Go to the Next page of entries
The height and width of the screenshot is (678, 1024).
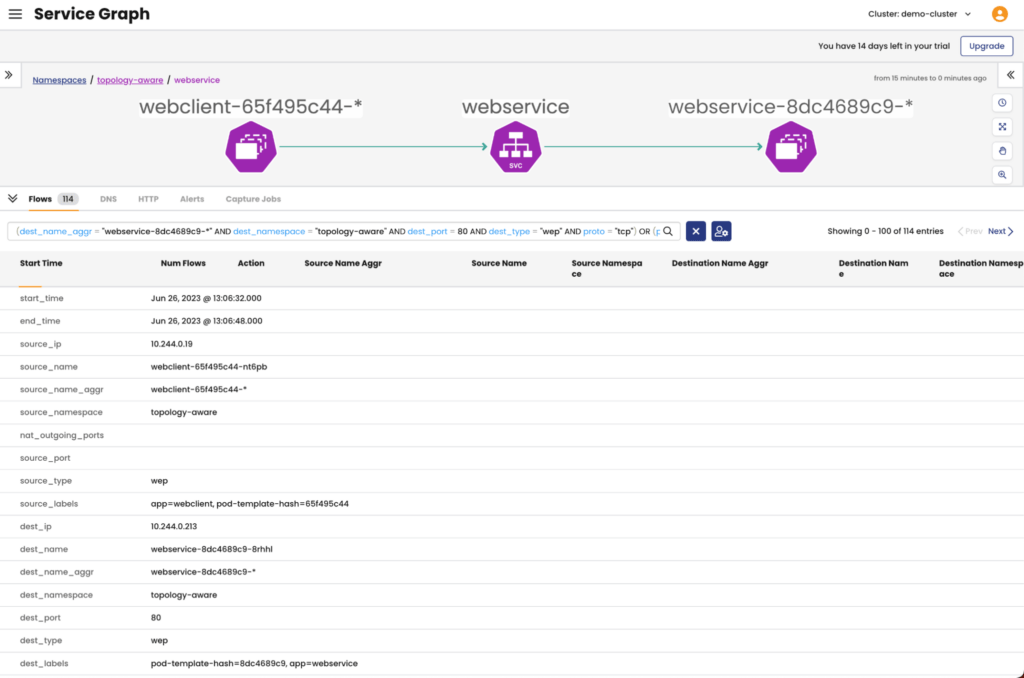tap(1000, 231)
